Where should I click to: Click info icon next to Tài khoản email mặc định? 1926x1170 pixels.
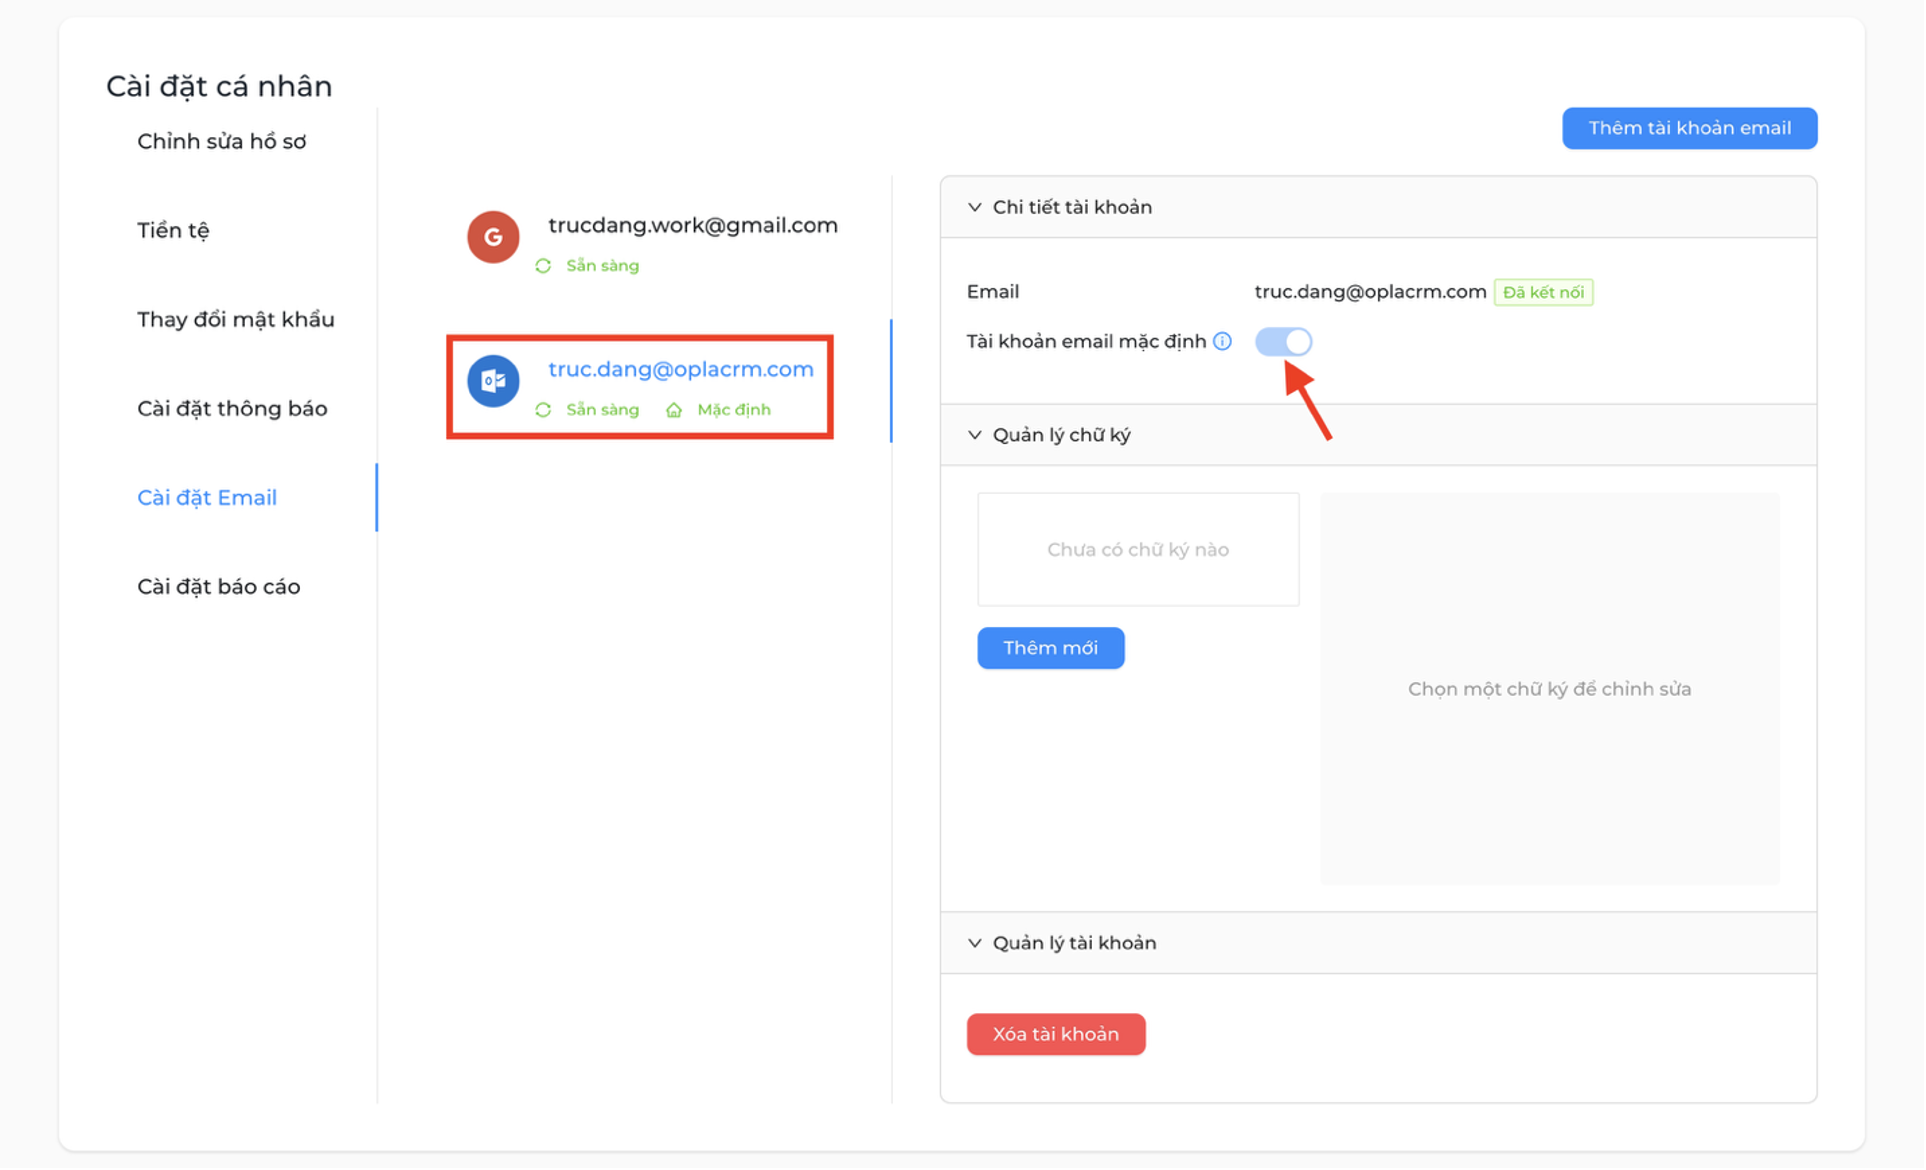click(1222, 342)
